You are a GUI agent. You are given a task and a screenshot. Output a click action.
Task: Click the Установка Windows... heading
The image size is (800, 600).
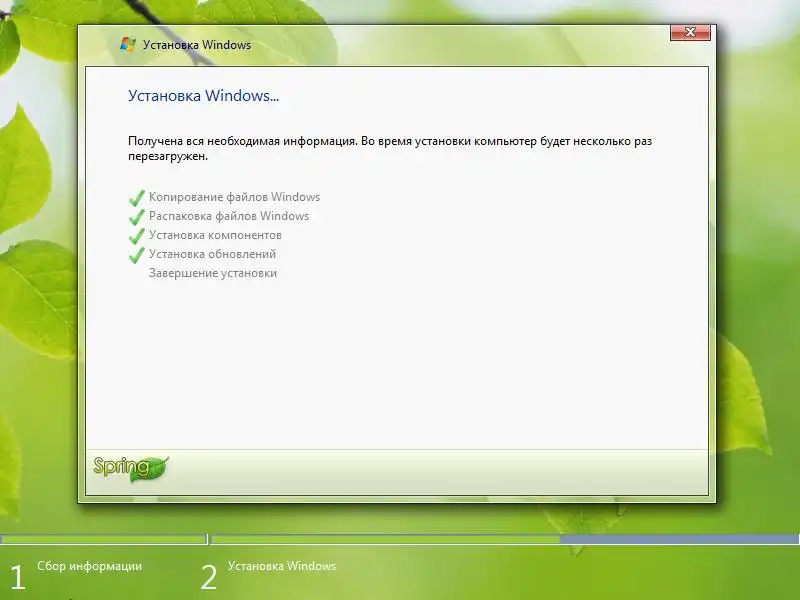pos(203,95)
